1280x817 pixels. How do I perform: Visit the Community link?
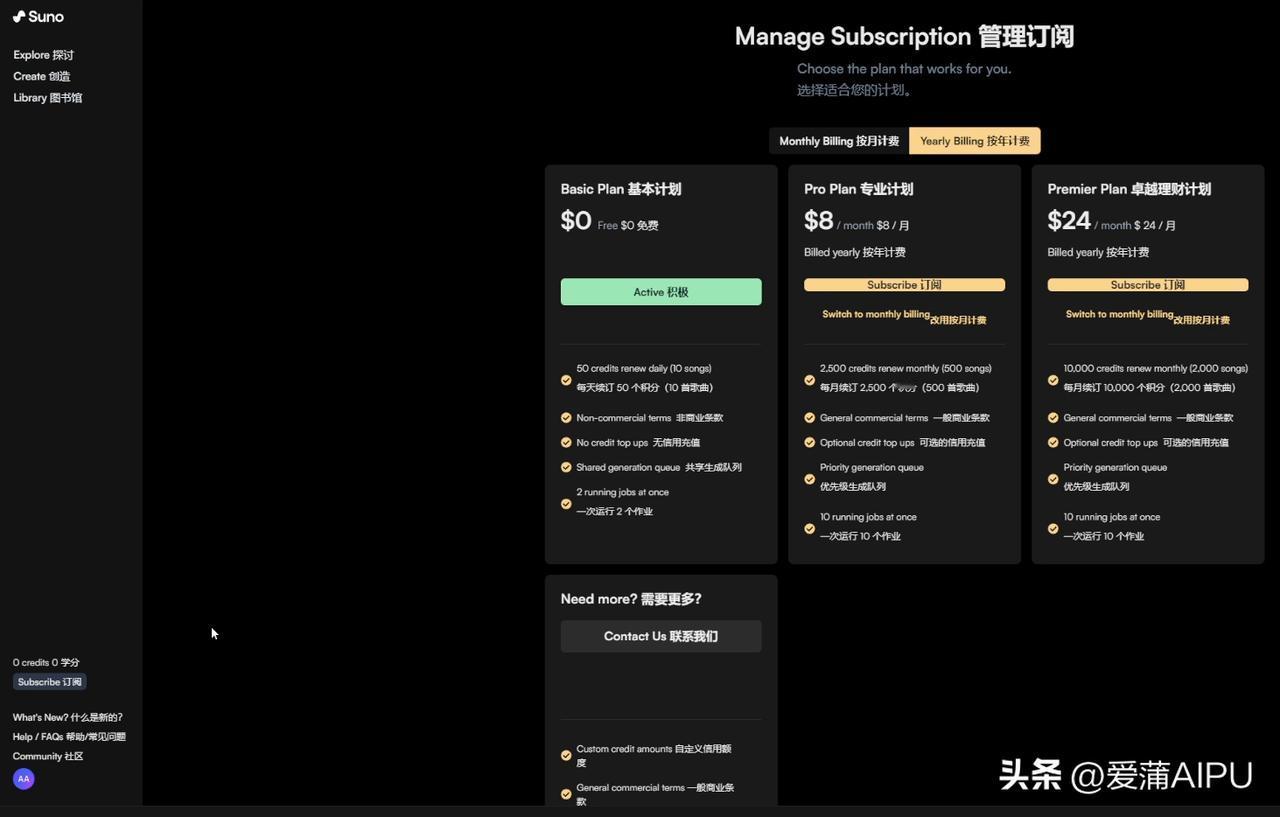point(48,756)
